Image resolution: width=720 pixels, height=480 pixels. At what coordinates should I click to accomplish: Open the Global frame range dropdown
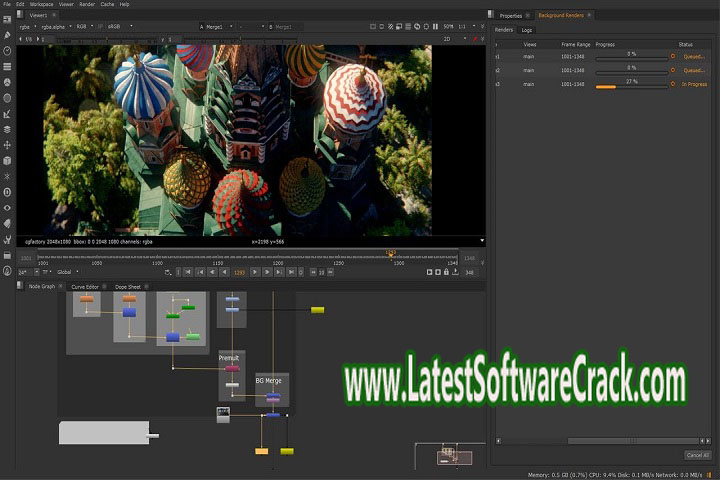tap(66, 271)
